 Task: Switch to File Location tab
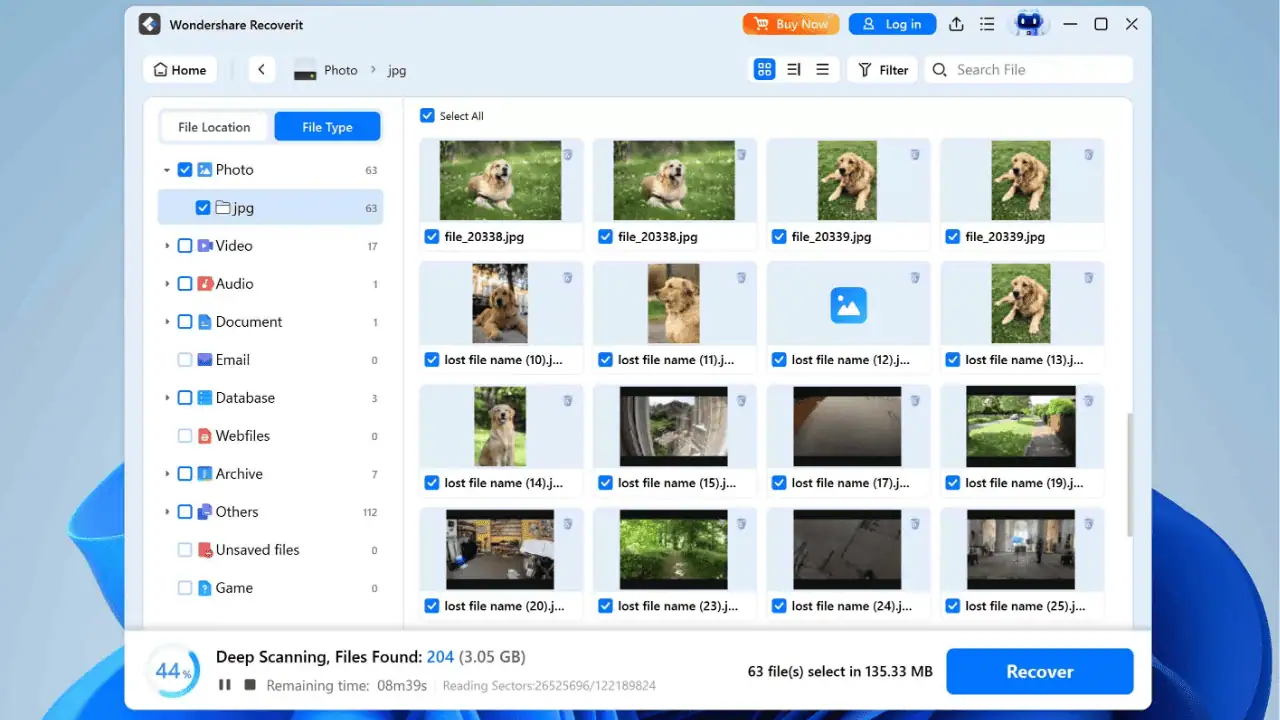[214, 127]
